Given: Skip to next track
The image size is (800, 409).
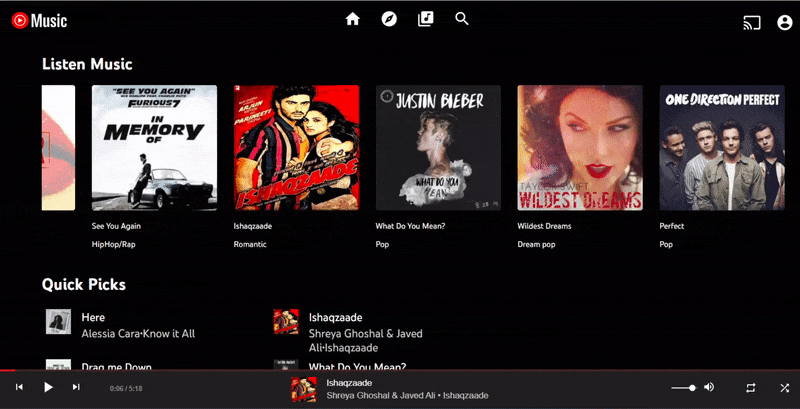Looking at the screenshot, I should [x=76, y=387].
